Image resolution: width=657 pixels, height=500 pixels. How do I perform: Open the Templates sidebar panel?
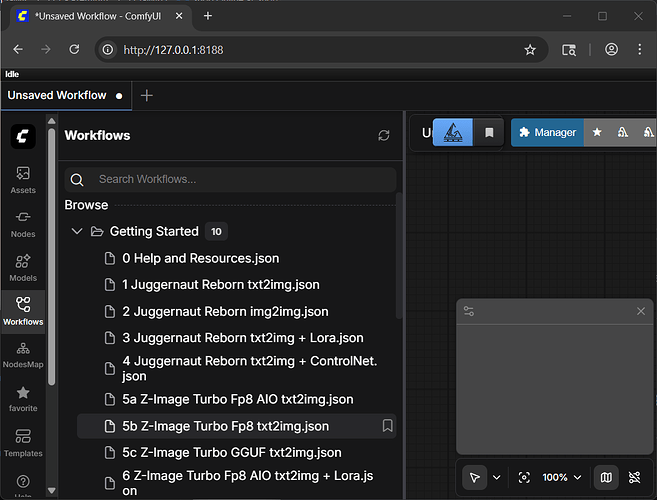click(23, 442)
